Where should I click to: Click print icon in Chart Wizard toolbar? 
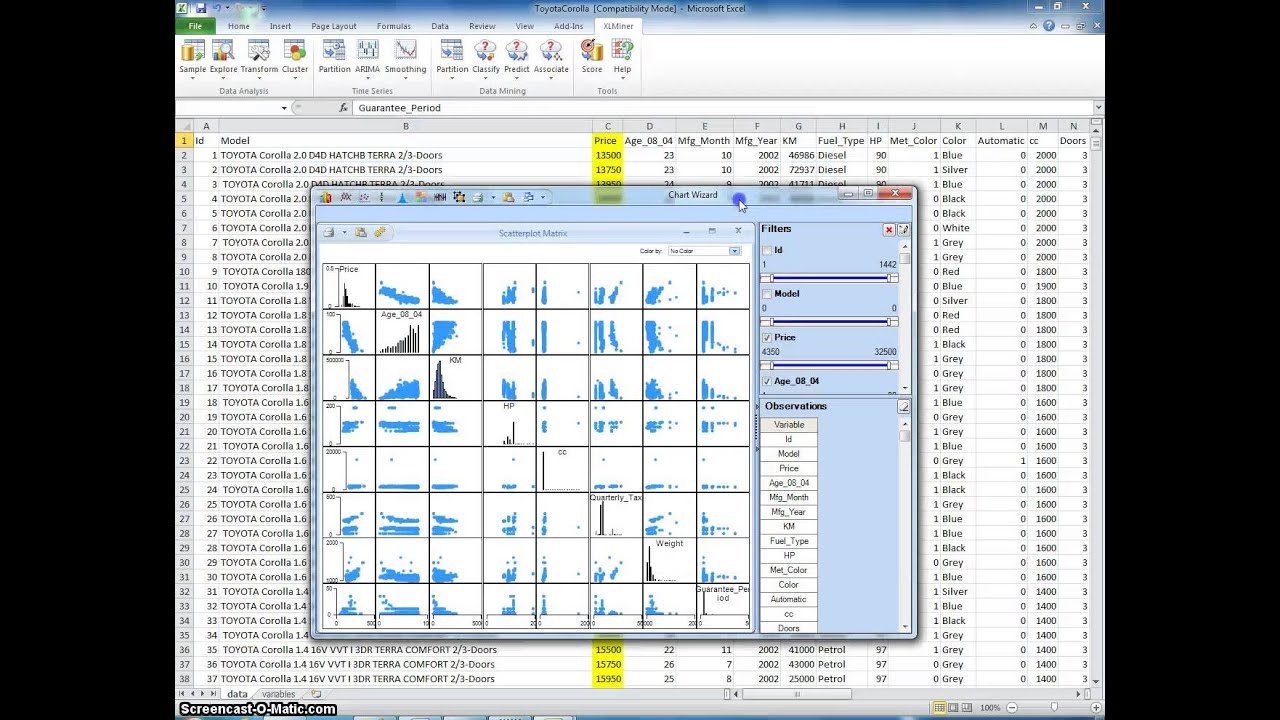tap(478, 197)
